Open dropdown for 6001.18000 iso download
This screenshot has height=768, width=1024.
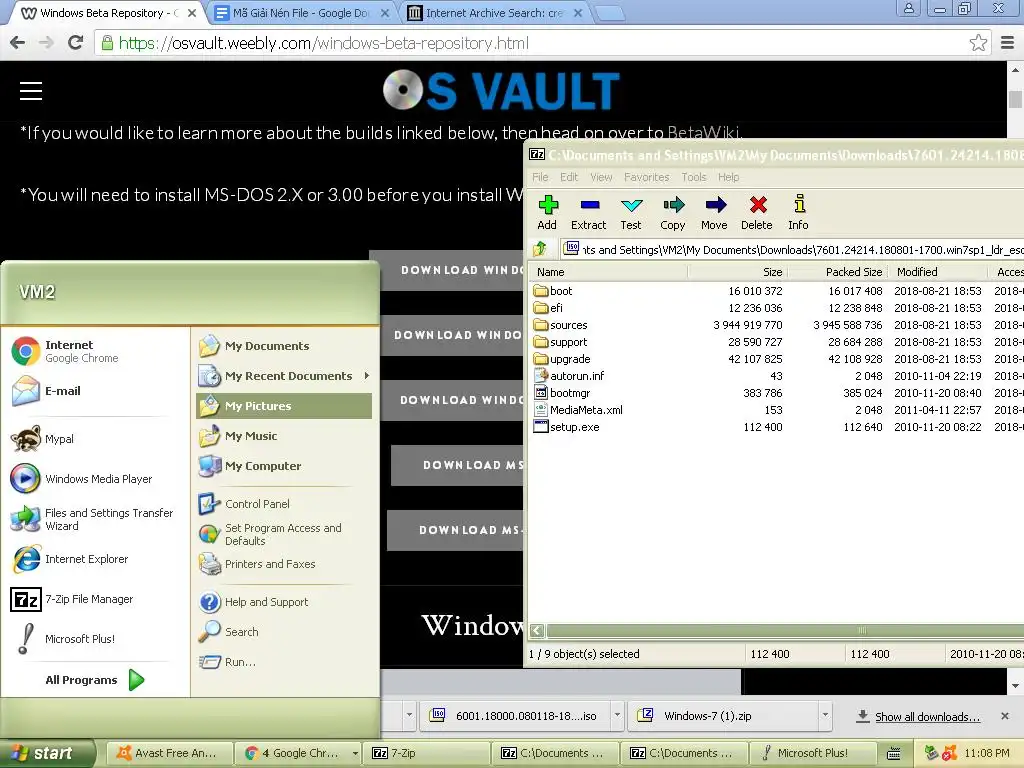[616, 715]
